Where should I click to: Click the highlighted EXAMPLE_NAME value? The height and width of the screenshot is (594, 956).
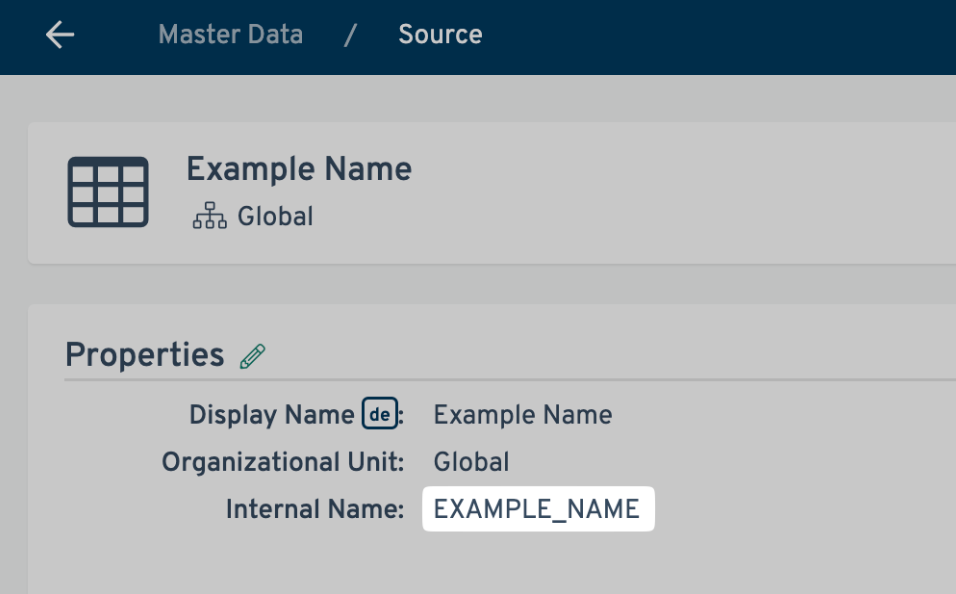[537, 509]
